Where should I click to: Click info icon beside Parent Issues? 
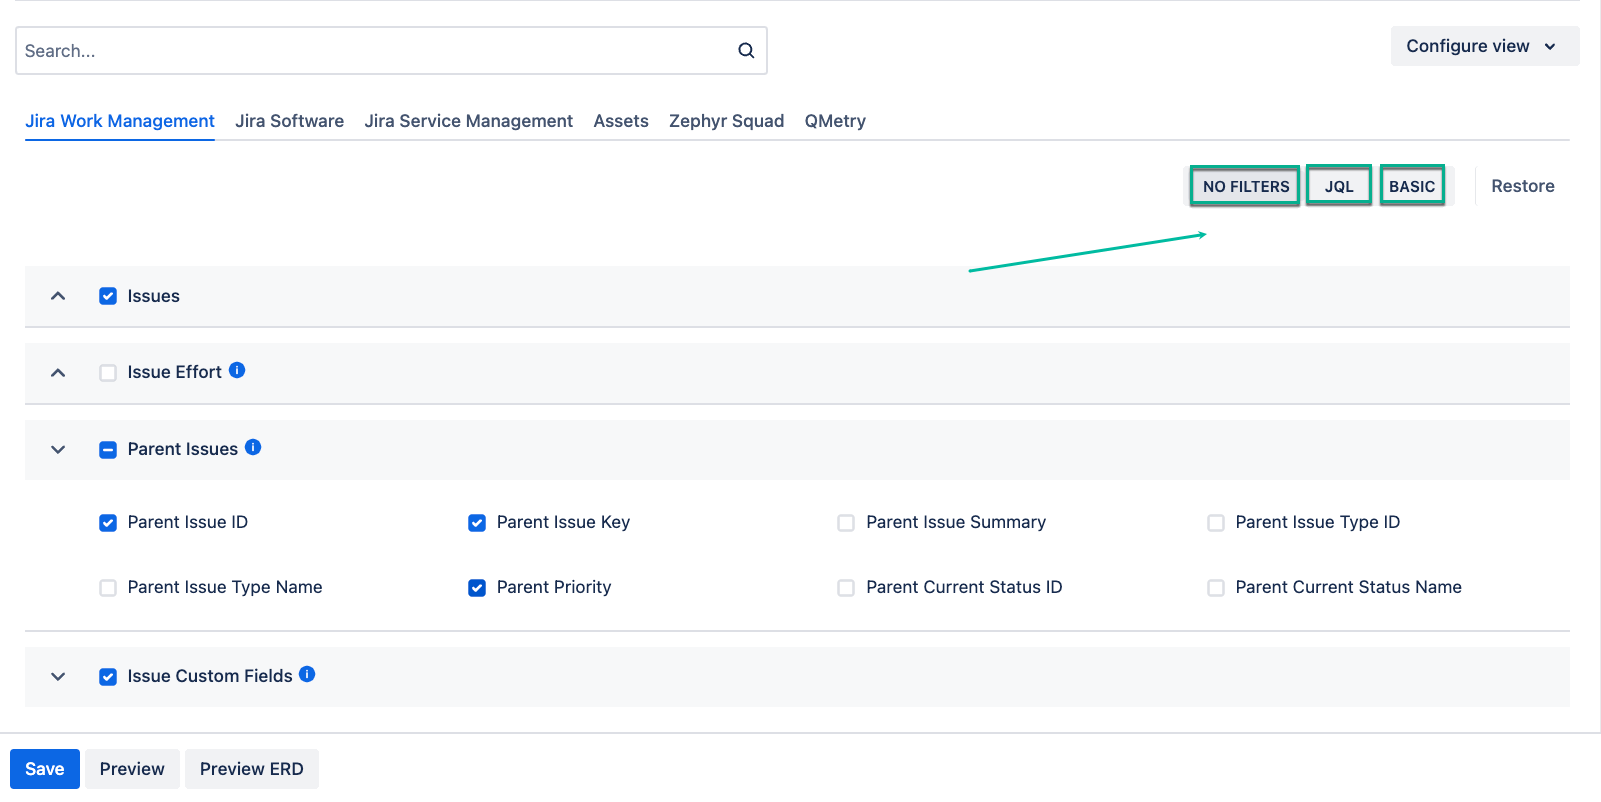tap(253, 447)
